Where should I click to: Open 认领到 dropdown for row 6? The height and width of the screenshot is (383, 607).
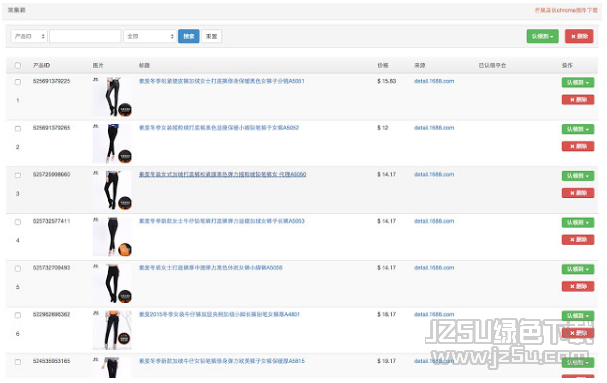coord(578,316)
